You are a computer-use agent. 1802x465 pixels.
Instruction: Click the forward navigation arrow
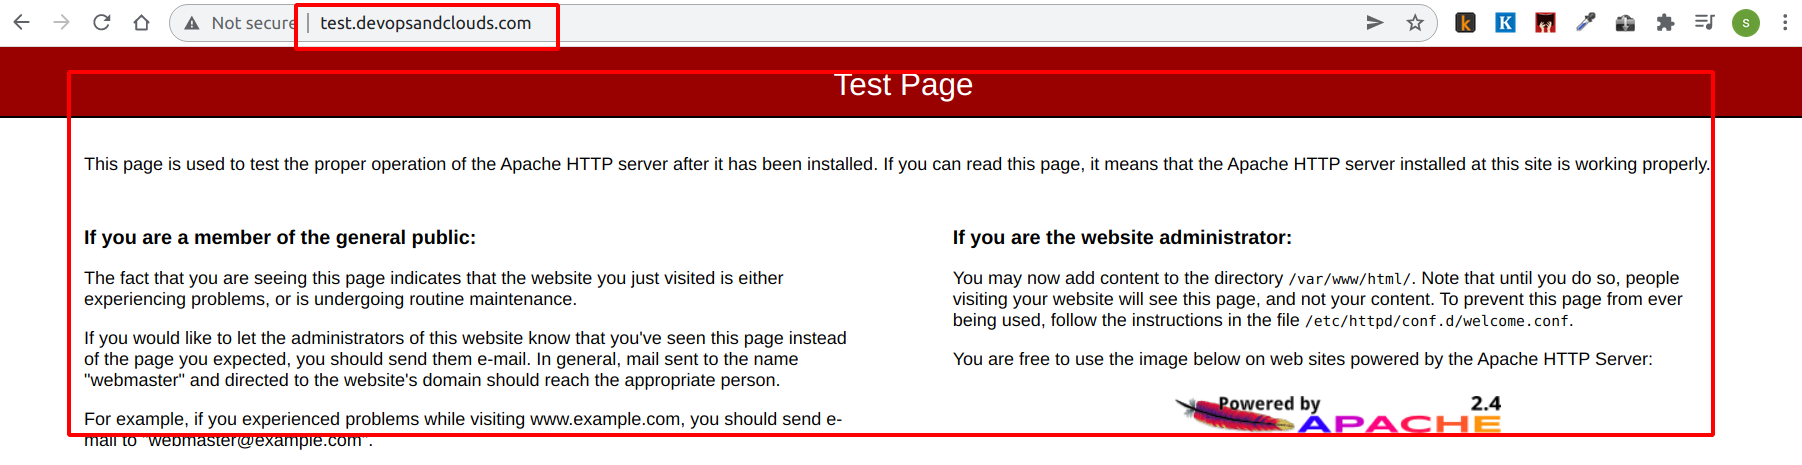point(62,22)
